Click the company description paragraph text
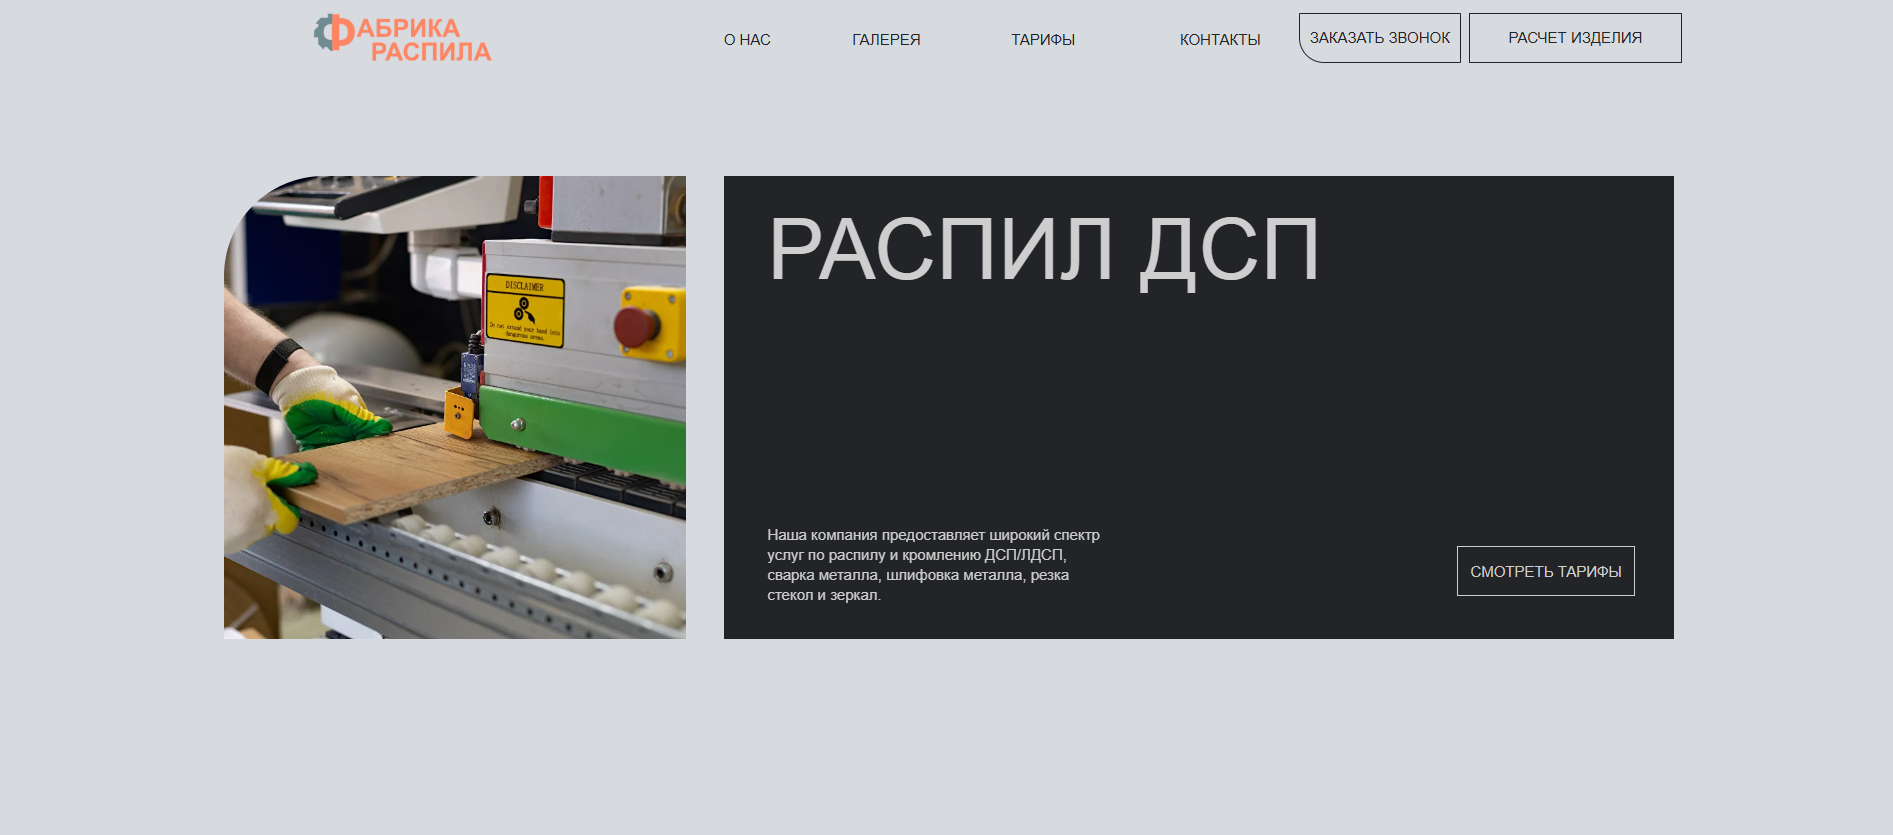Viewport: 1893px width, 835px height. tap(932, 565)
